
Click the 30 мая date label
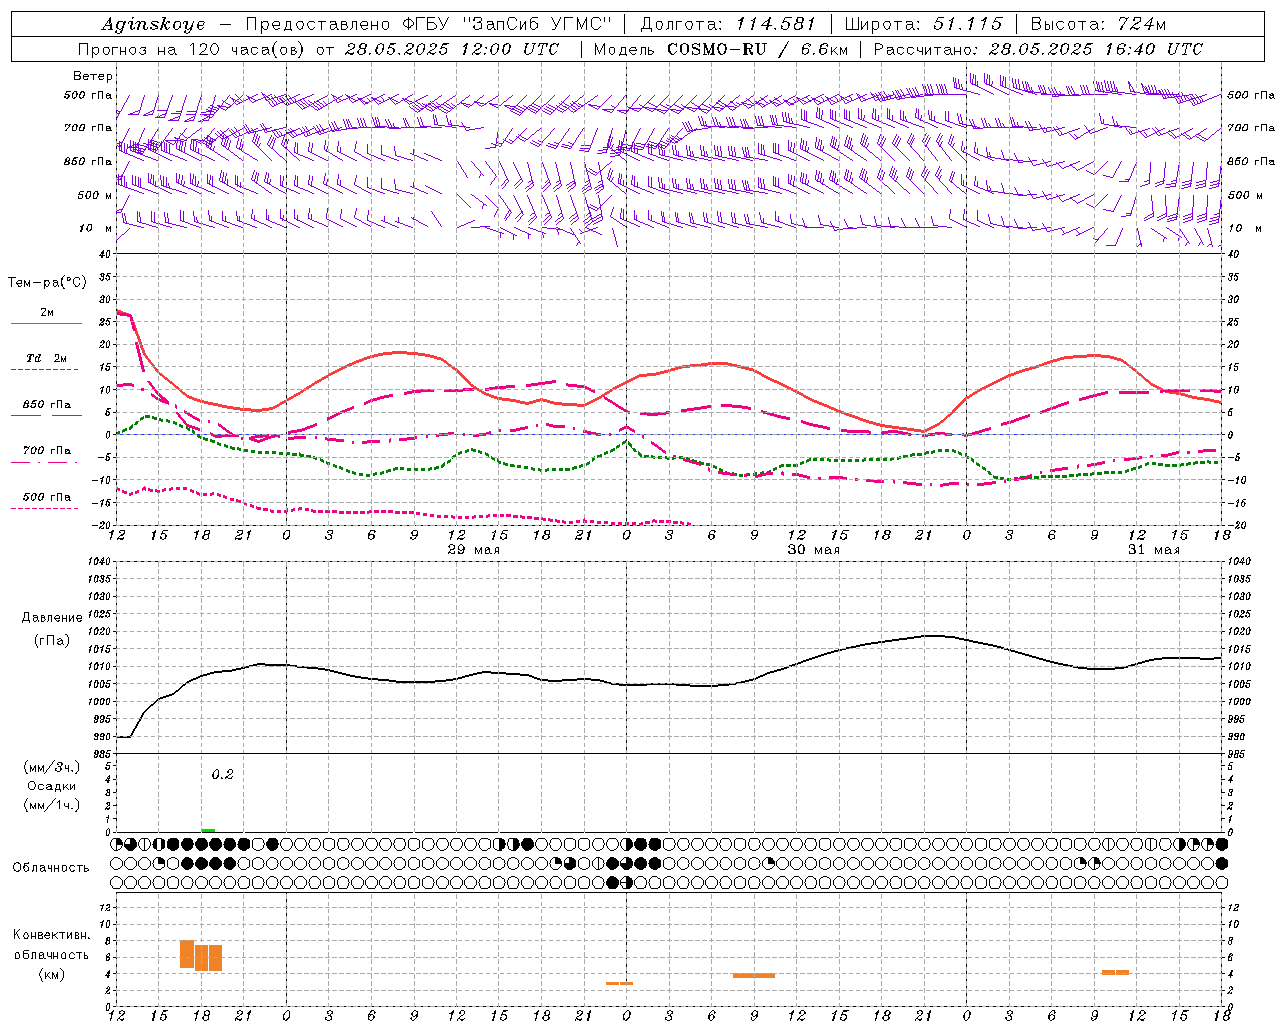tap(813, 550)
